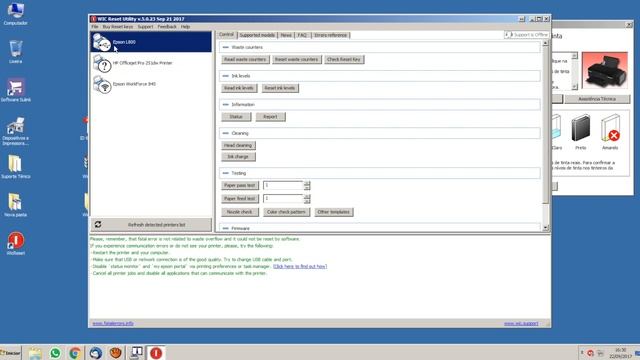Open WicReset desktop shortcut
The height and width of the screenshot is (360, 640).
(16, 243)
